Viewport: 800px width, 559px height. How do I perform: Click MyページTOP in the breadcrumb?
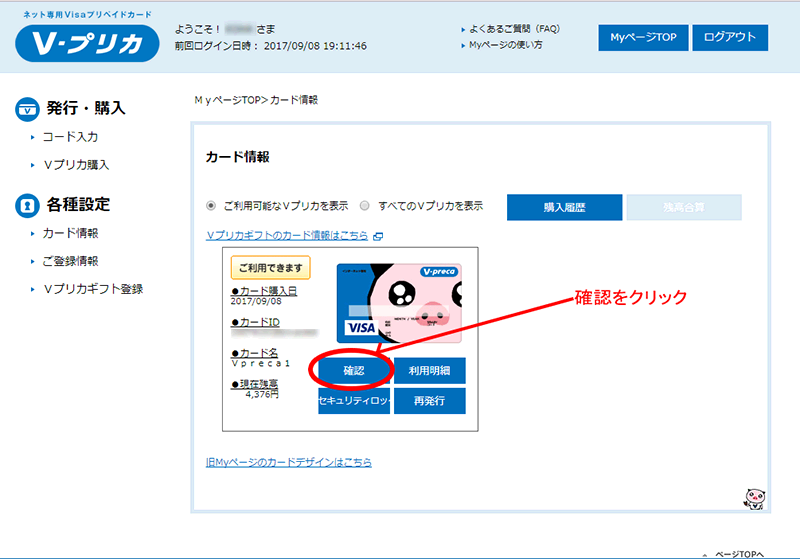pos(227,100)
